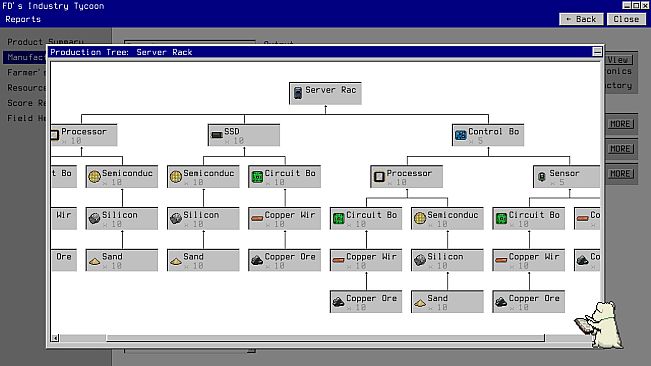Select the Sand pile icon under SSD branch
This screenshot has width=651, height=366.
176,261
